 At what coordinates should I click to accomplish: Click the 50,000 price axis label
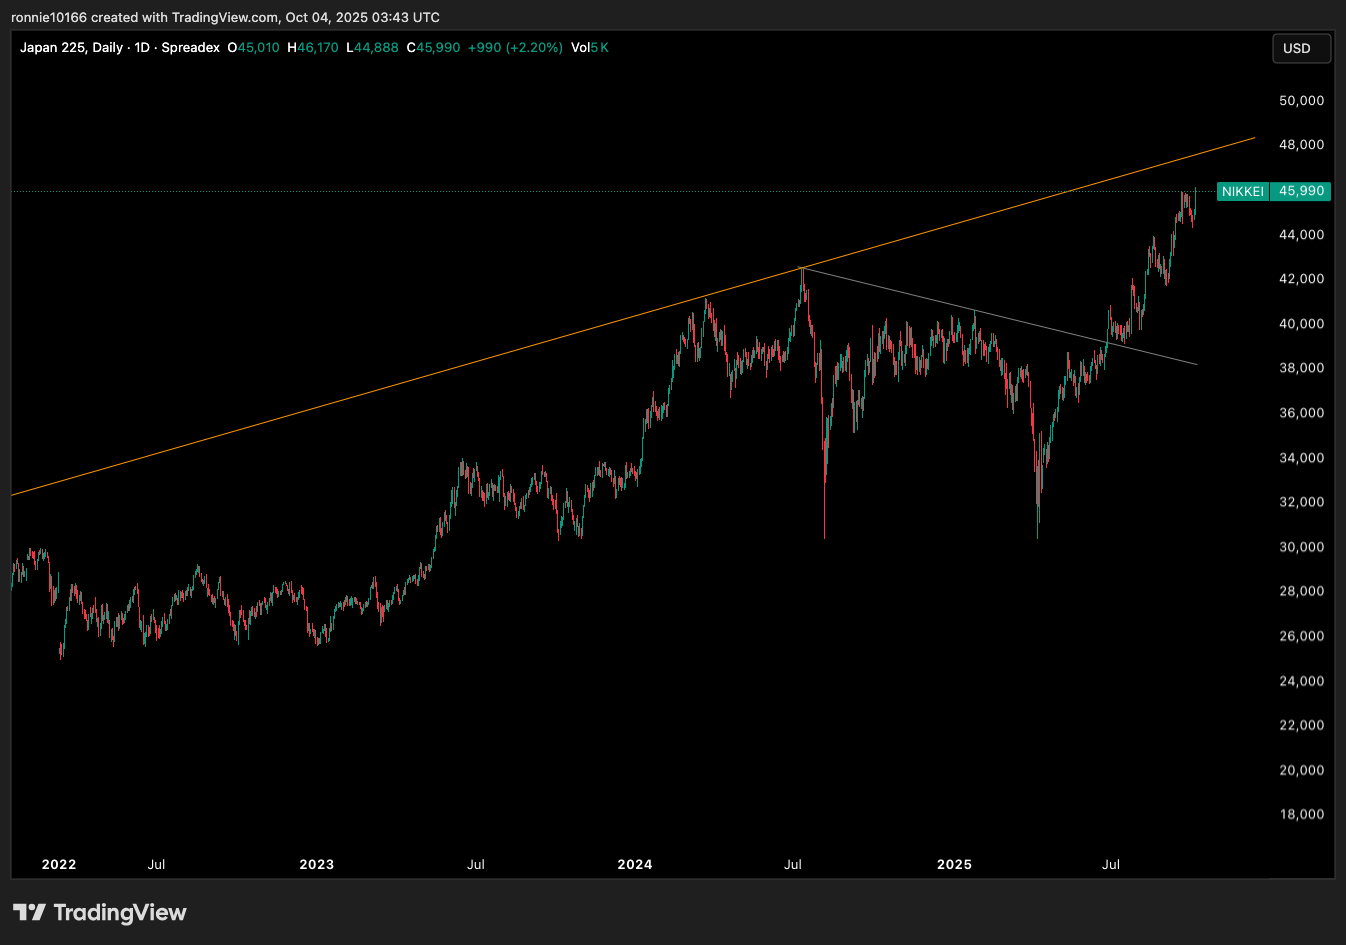(x=1301, y=100)
